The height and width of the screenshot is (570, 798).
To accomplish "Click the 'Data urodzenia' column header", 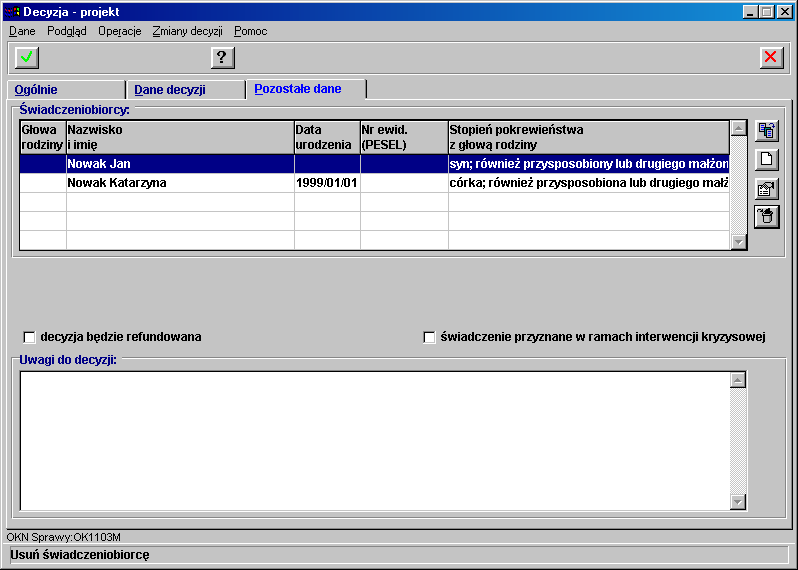I will tap(327, 137).
